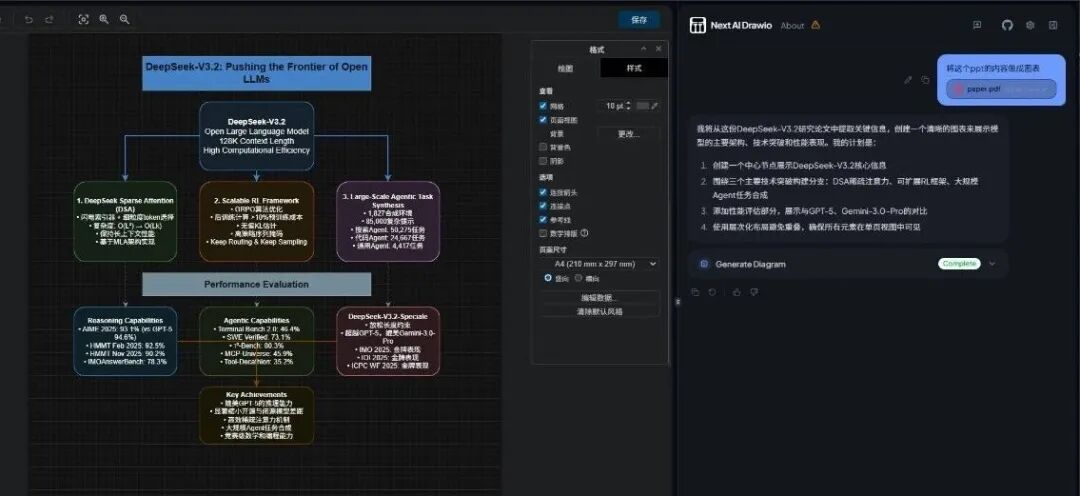This screenshot has width=1080, height=496.
Task: Switch to the 绘图 tab
Action: pos(565,68)
